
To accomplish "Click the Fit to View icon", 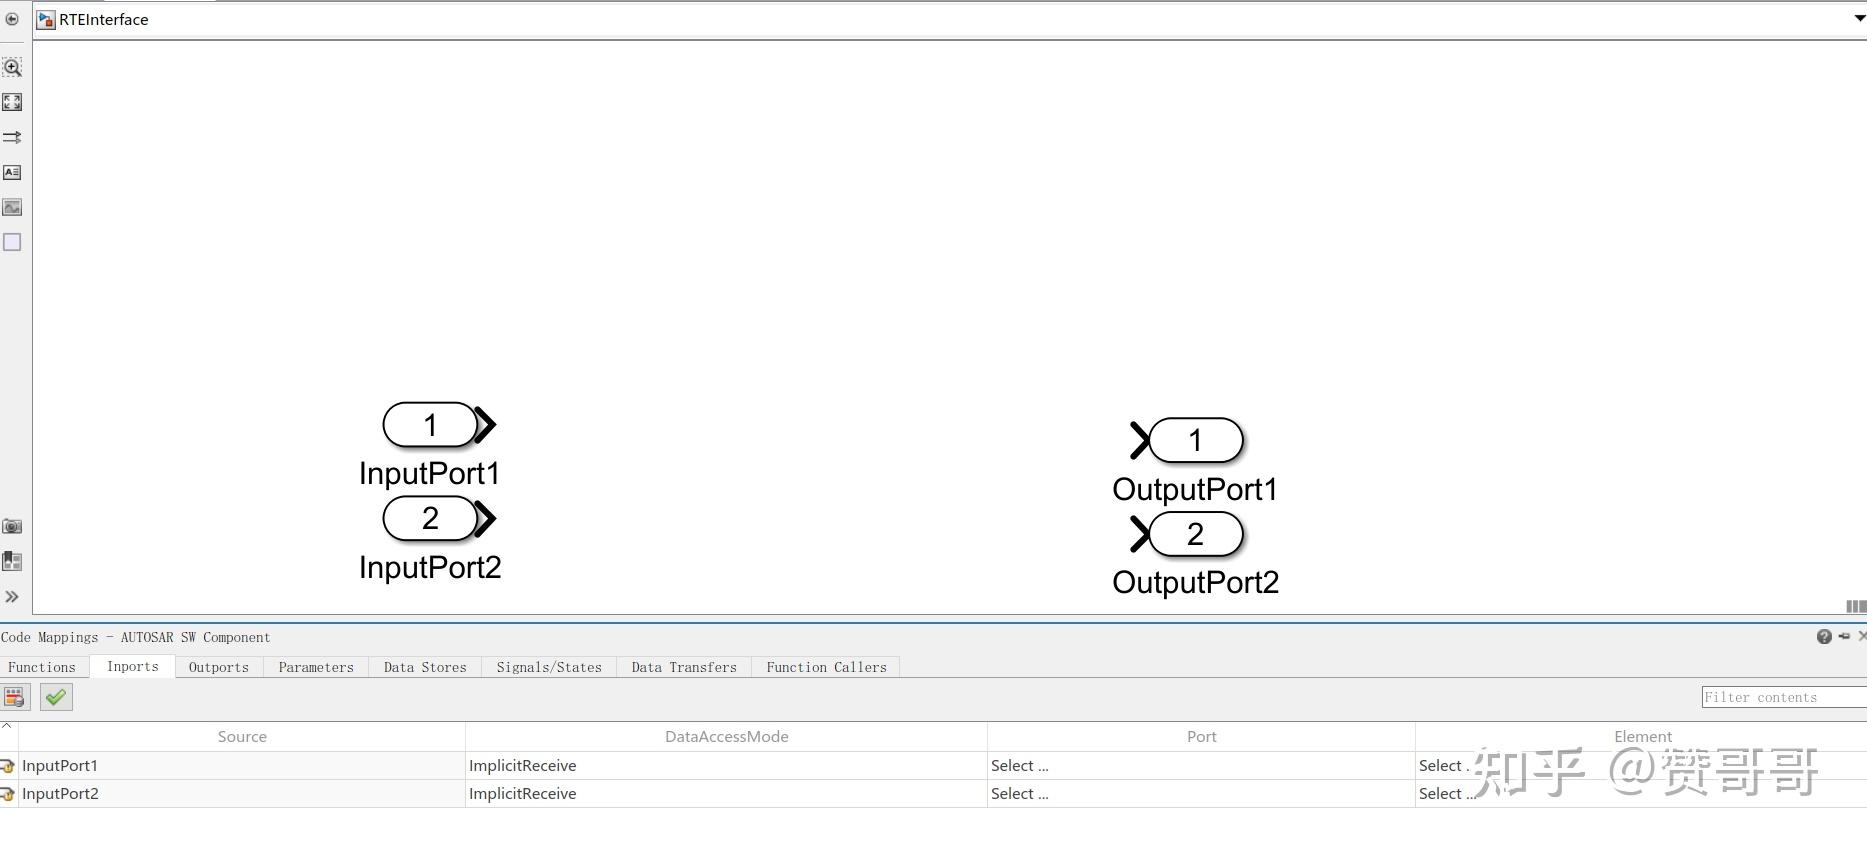I will [12, 102].
